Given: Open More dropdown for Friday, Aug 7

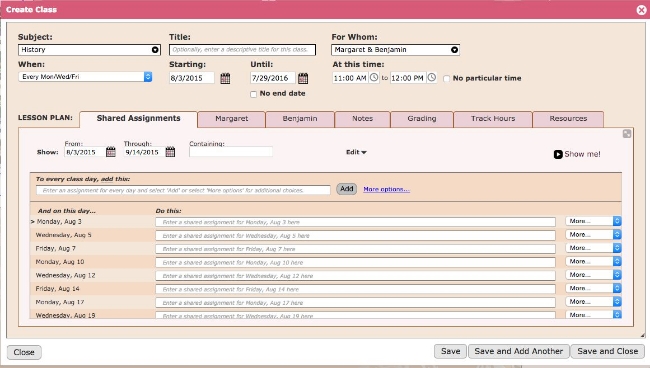Looking at the screenshot, I should (x=593, y=248).
